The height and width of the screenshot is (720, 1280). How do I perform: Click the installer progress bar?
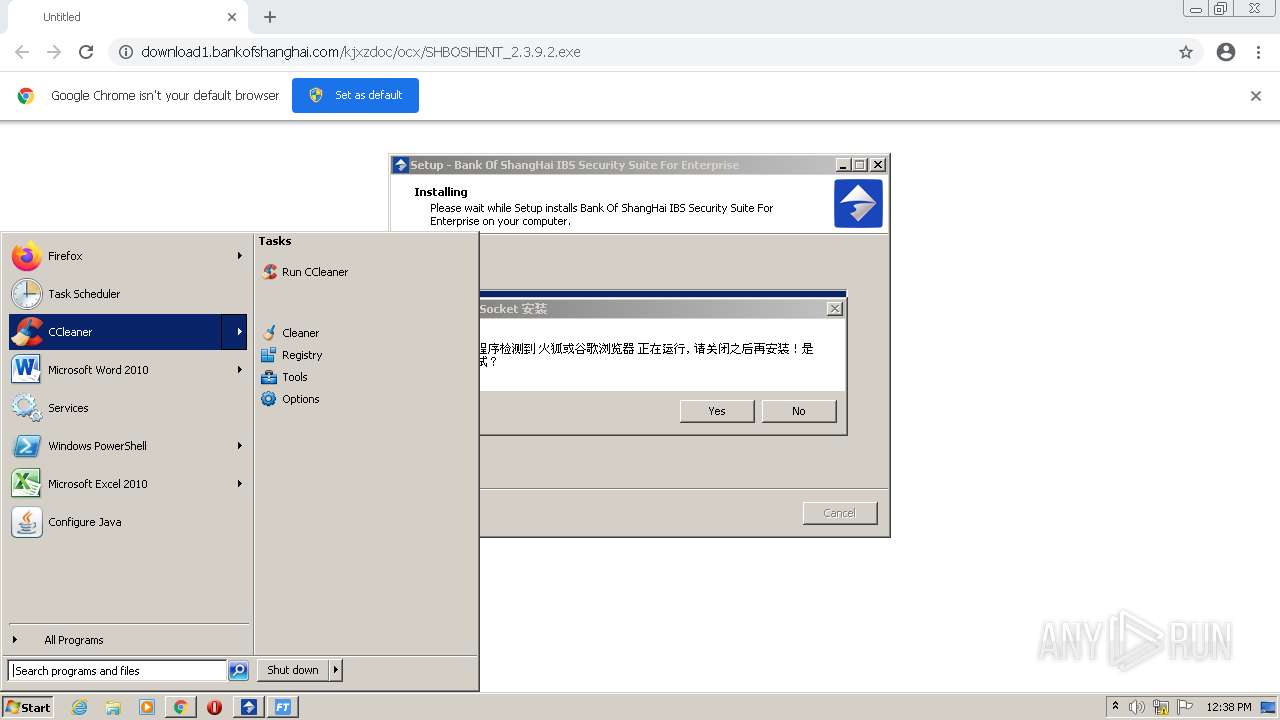click(x=662, y=294)
